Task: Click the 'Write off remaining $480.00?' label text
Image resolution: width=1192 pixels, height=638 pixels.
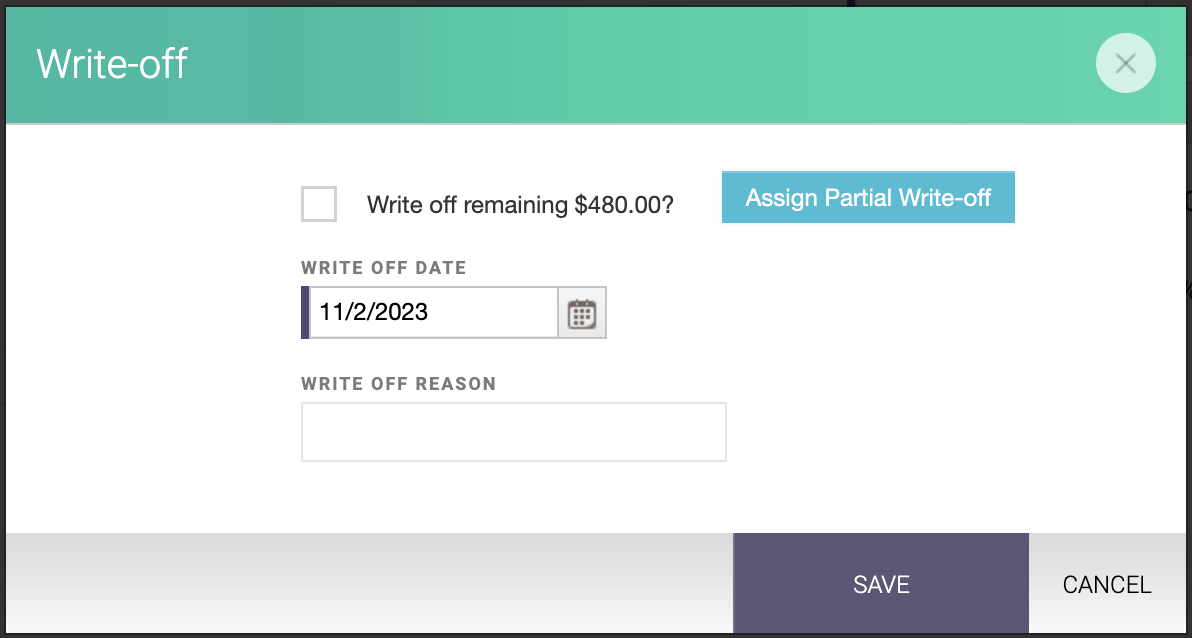Action: (x=520, y=205)
